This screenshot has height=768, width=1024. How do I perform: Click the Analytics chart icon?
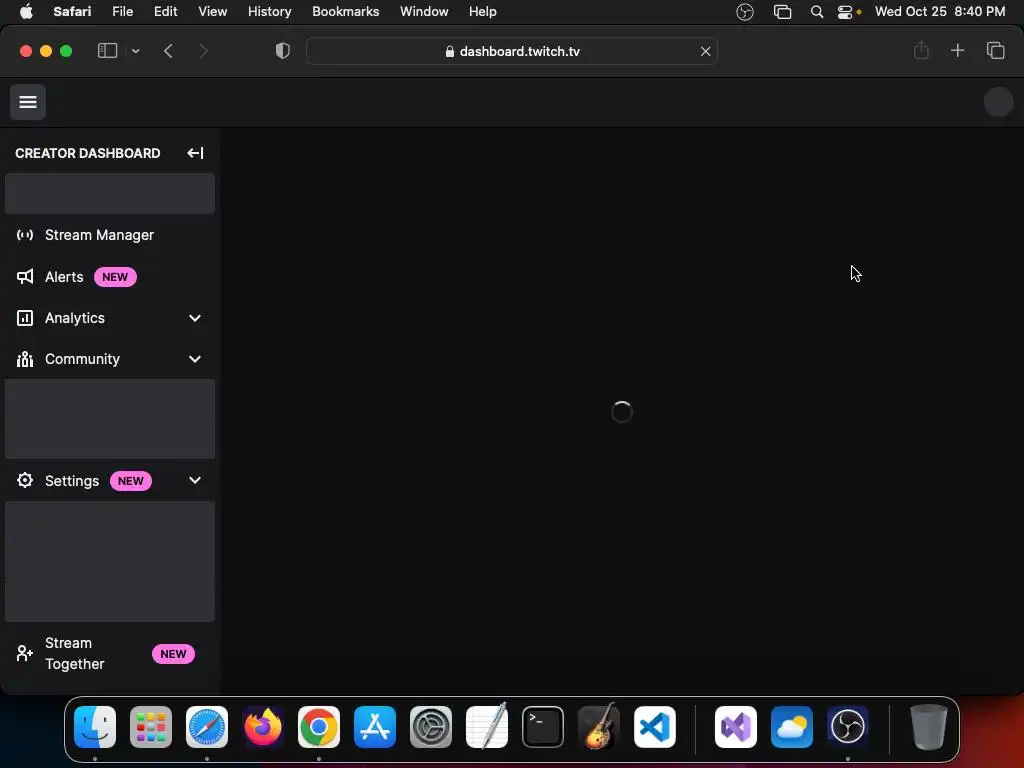[x=25, y=318]
